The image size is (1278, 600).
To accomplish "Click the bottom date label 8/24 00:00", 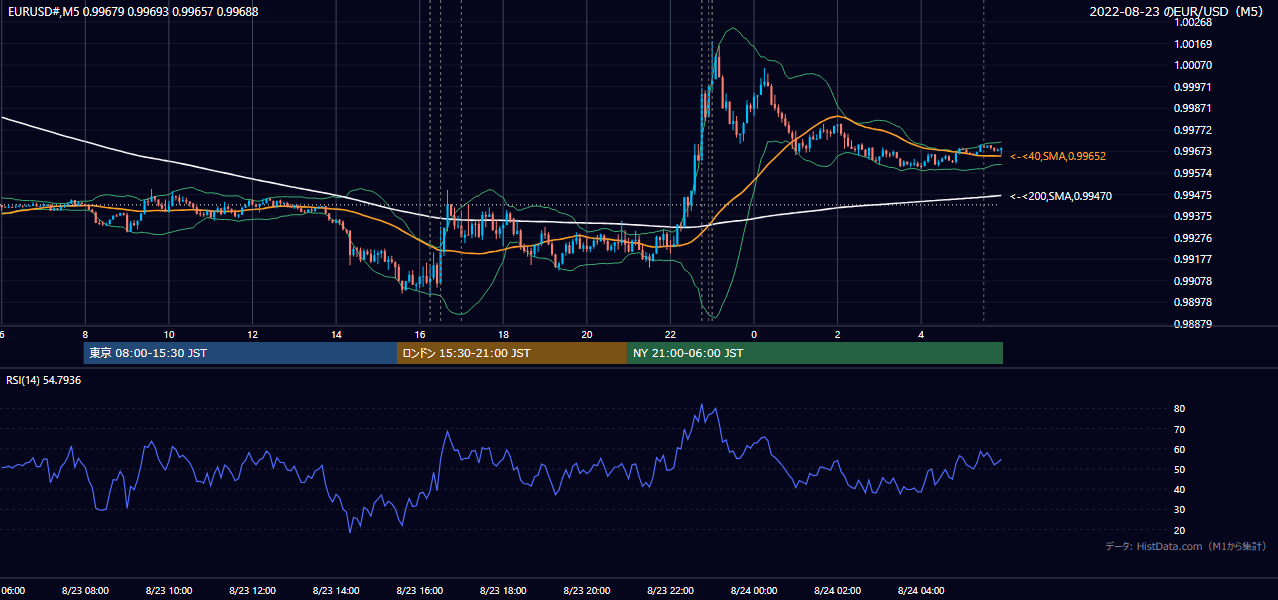I will pos(754,591).
